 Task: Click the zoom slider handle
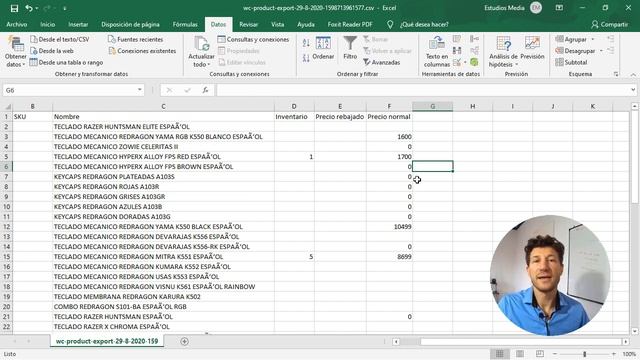point(584,354)
